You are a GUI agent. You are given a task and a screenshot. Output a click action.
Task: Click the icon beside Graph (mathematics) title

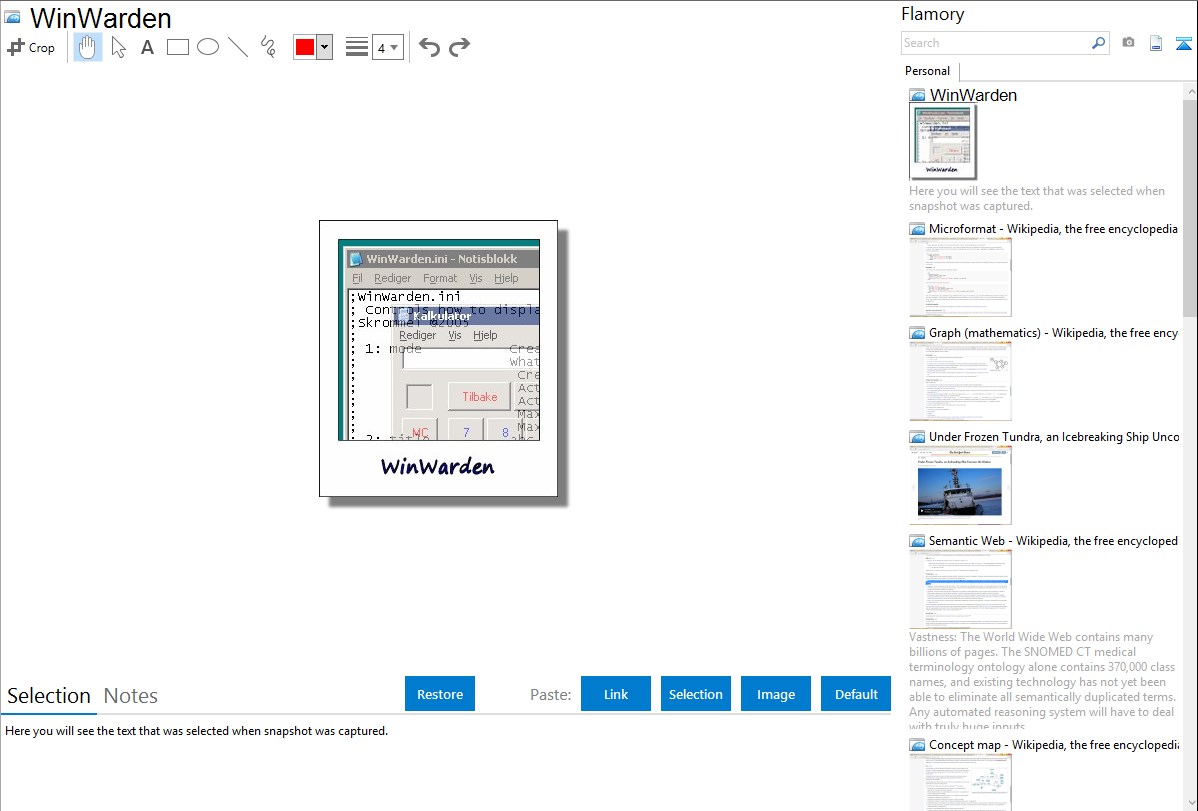point(918,333)
